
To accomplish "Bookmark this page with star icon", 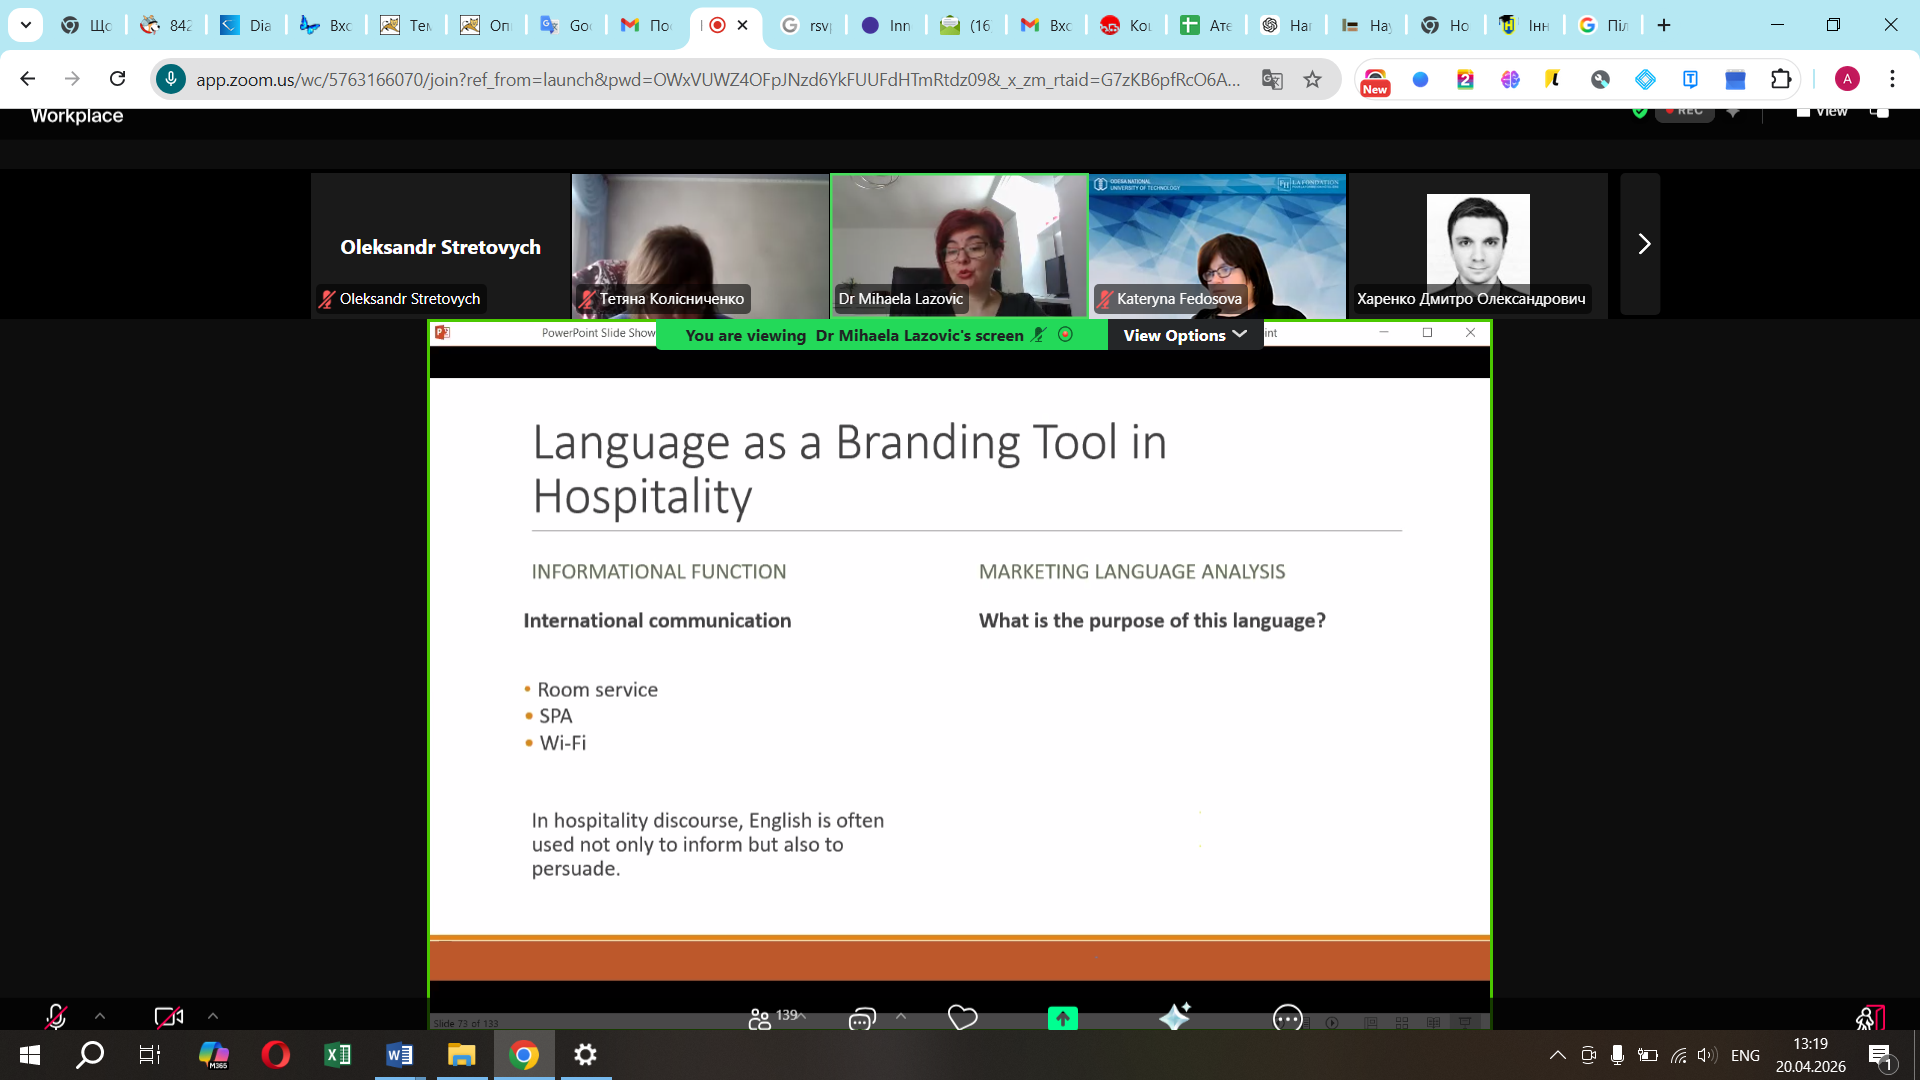I will point(1312,79).
